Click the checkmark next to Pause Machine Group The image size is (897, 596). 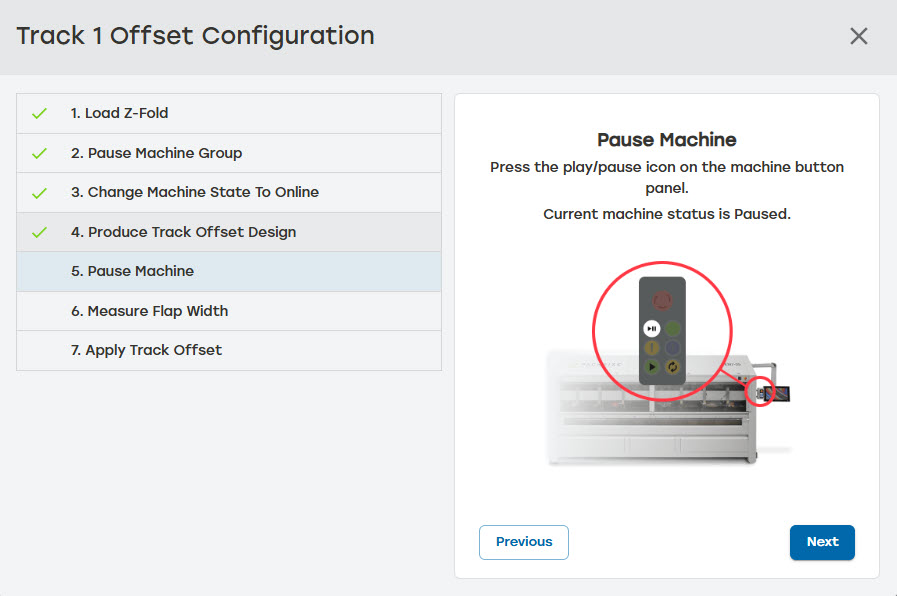39,153
